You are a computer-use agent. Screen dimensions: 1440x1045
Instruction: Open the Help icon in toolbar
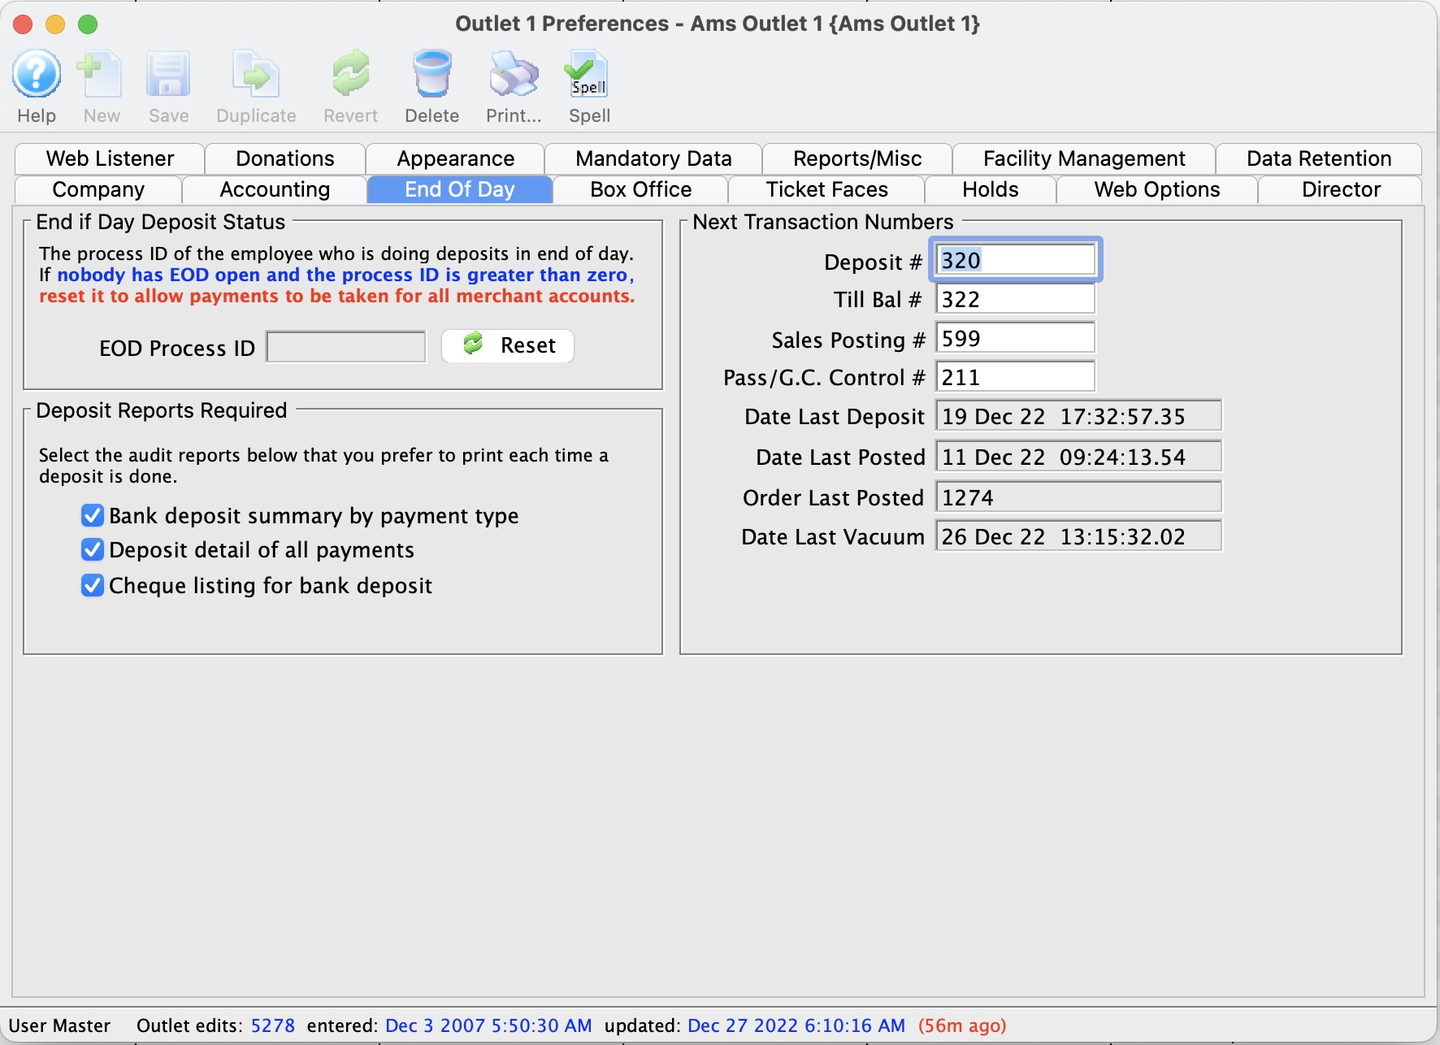coord(36,75)
